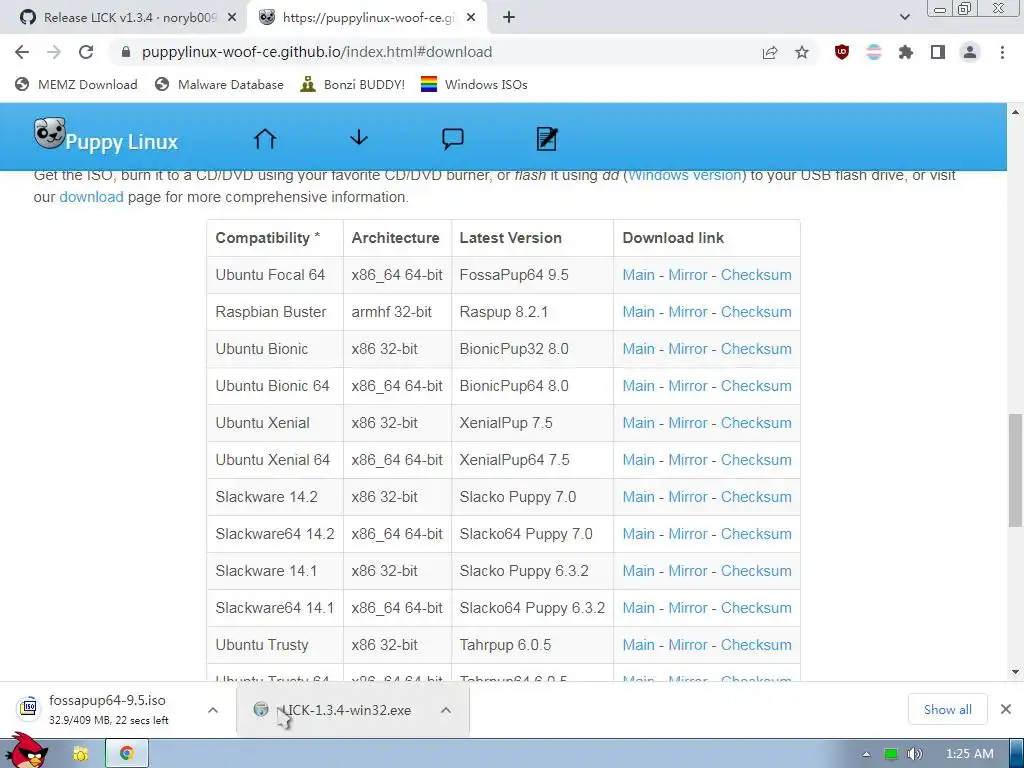Viewport: 1024px width, 768px height.
Task: Follow the 'download' page link in paragraph
Action: pos(91,197)
